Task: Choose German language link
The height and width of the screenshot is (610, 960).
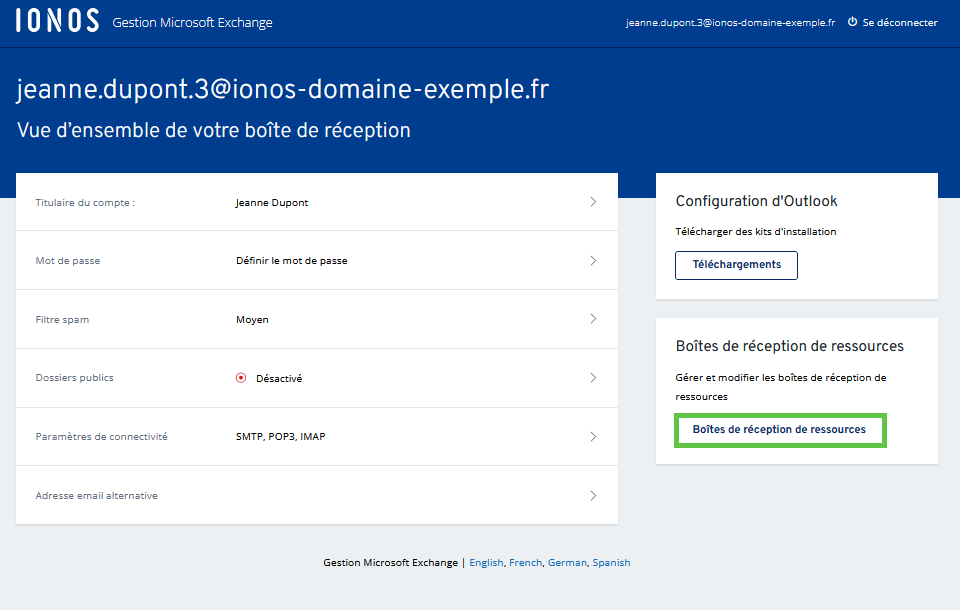Action: (567, 563)
